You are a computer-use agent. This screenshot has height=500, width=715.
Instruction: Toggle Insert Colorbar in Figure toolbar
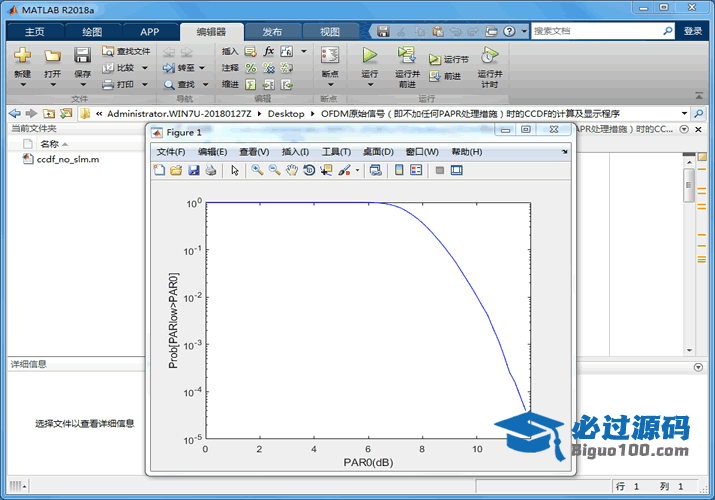coord(399,170)
